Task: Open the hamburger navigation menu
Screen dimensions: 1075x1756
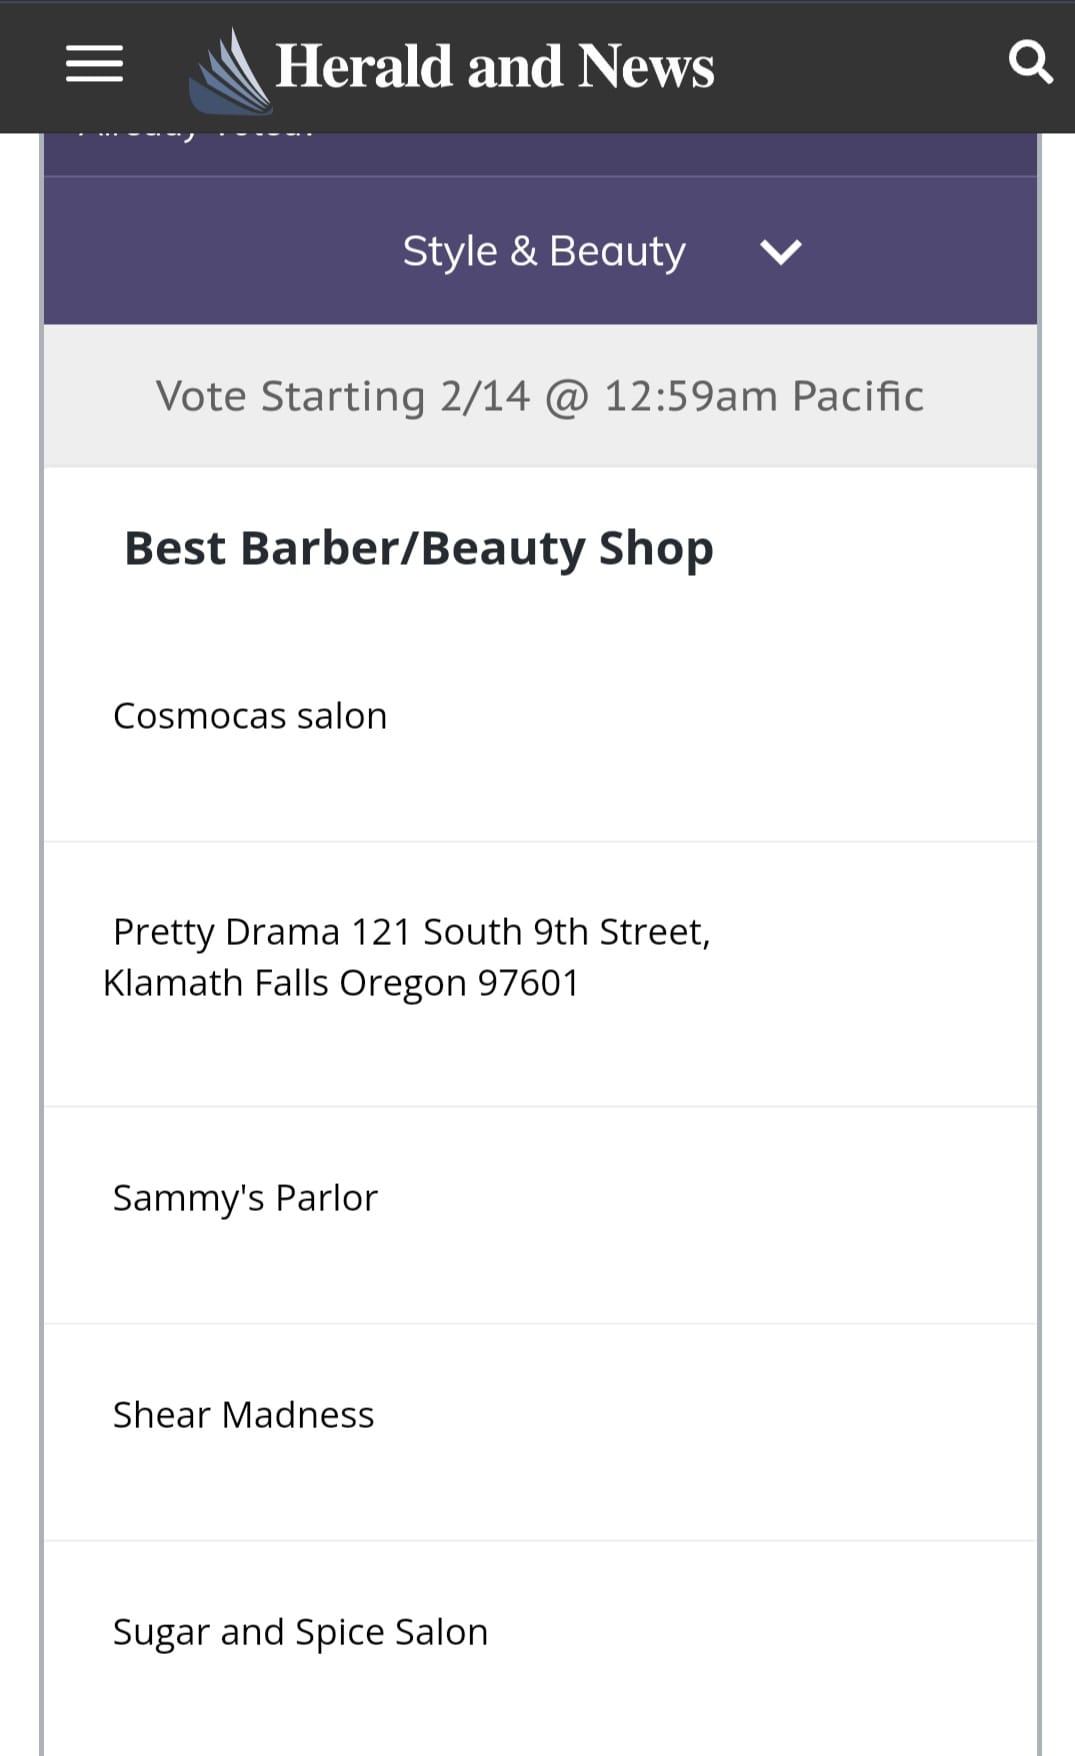Action: coord(94,65)
